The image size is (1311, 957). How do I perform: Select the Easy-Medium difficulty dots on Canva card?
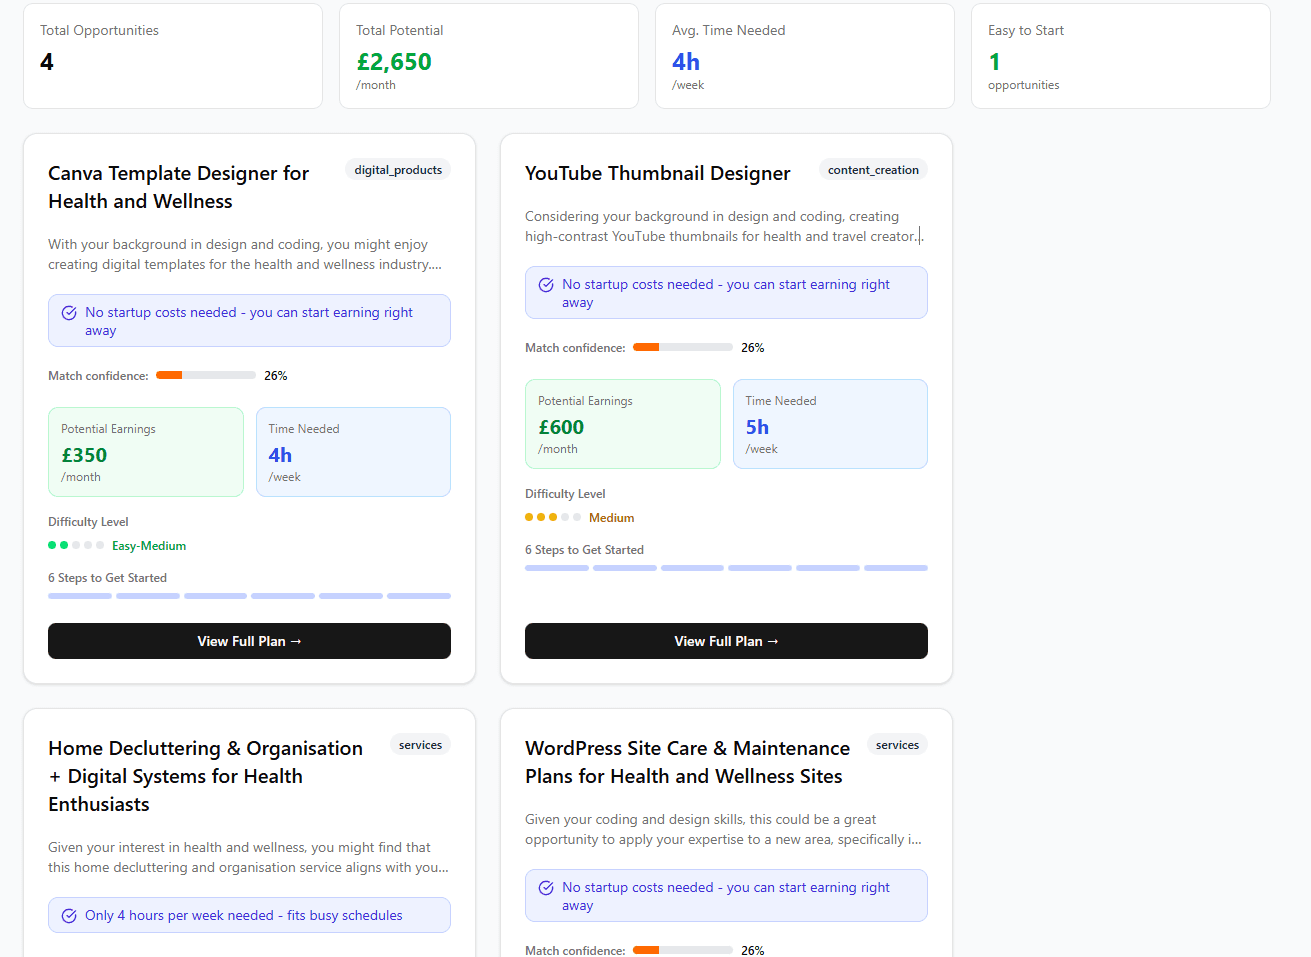click(75, 545)
